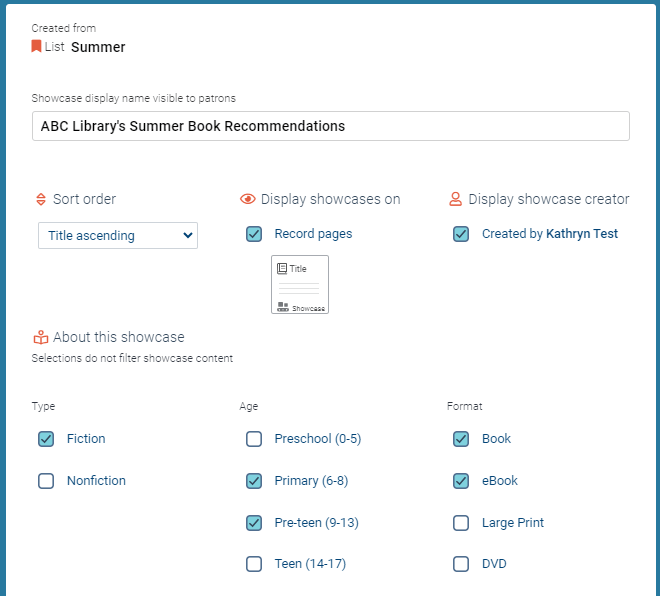Uncheck the Record pages checkbox

coord(254,234)
